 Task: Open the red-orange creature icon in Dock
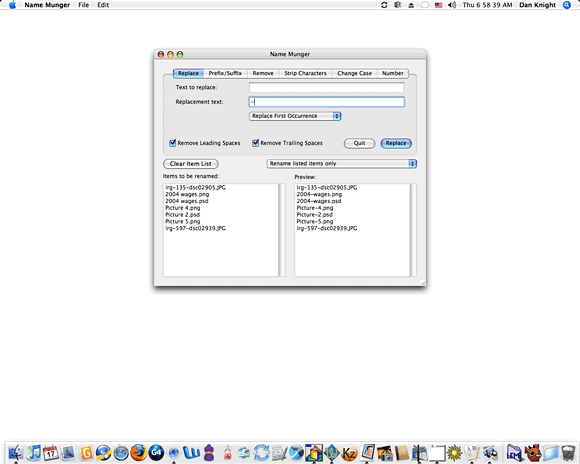(533, 453)
